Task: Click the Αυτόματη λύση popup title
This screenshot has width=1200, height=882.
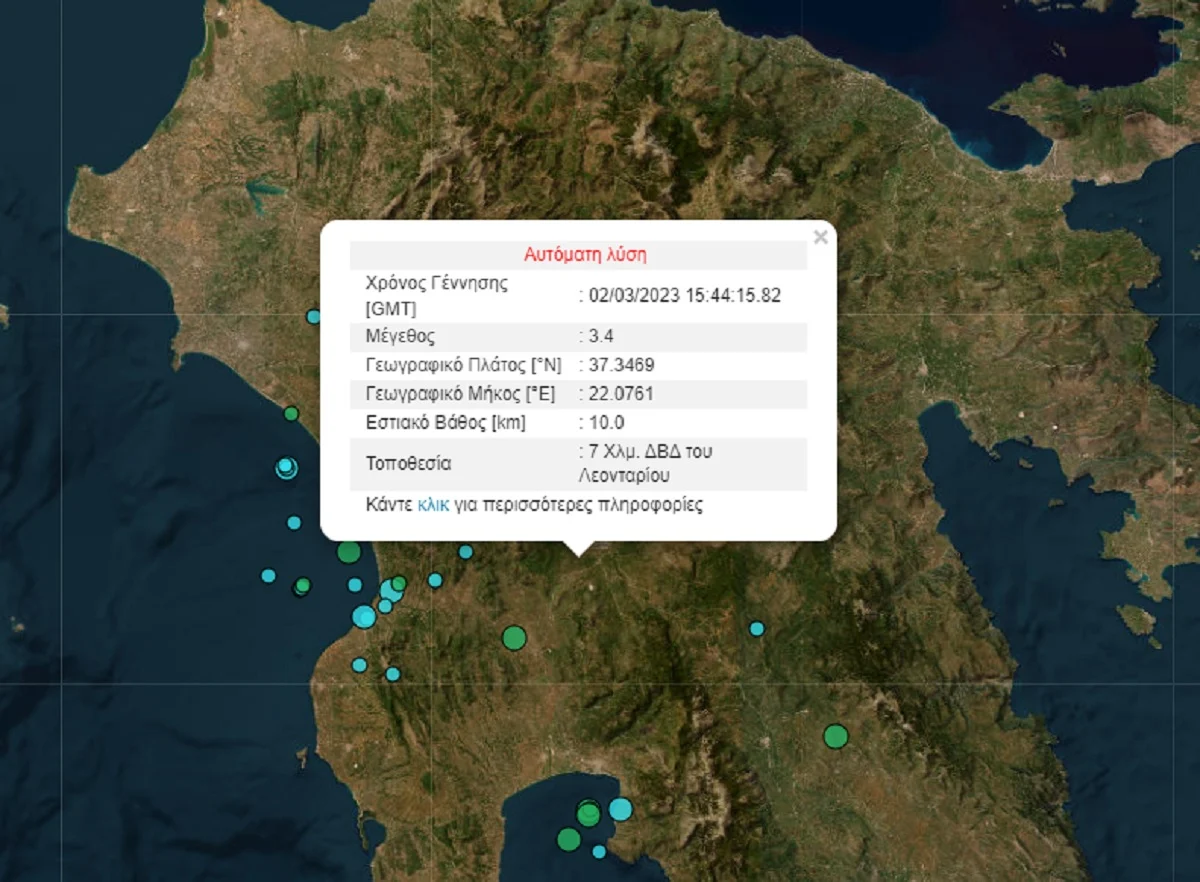Action: [585, 255]
